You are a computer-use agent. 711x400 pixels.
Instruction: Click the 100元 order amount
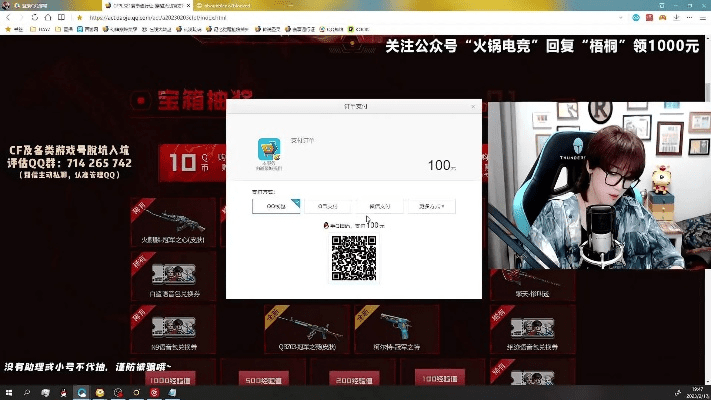(442, 165)
